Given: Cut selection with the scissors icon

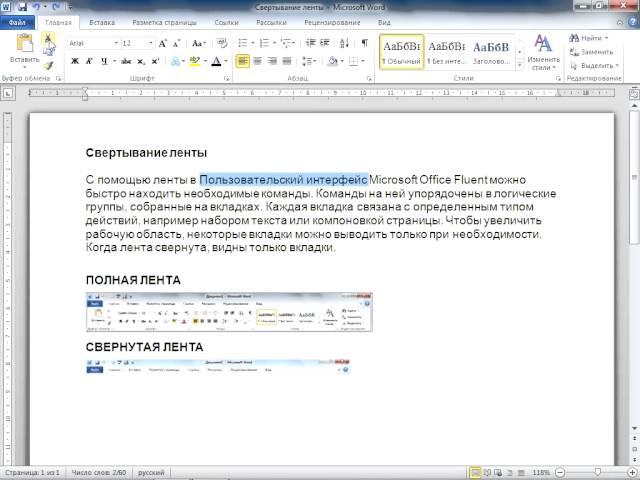Looking at the screenshot, I should [x=48, y=38].
